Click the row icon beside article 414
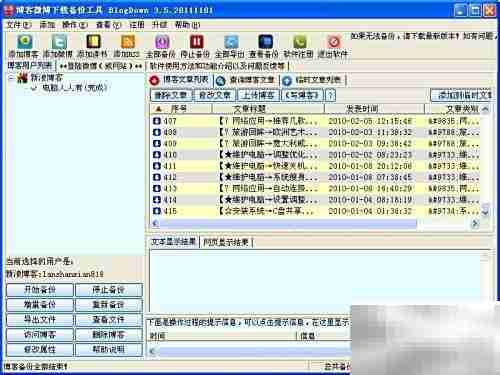 (x=157, y=200)
